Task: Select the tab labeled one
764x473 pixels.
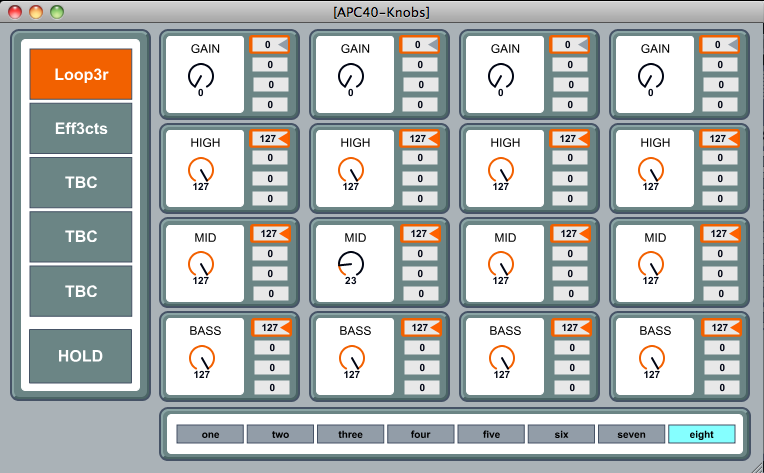Action: pos(210,434)
